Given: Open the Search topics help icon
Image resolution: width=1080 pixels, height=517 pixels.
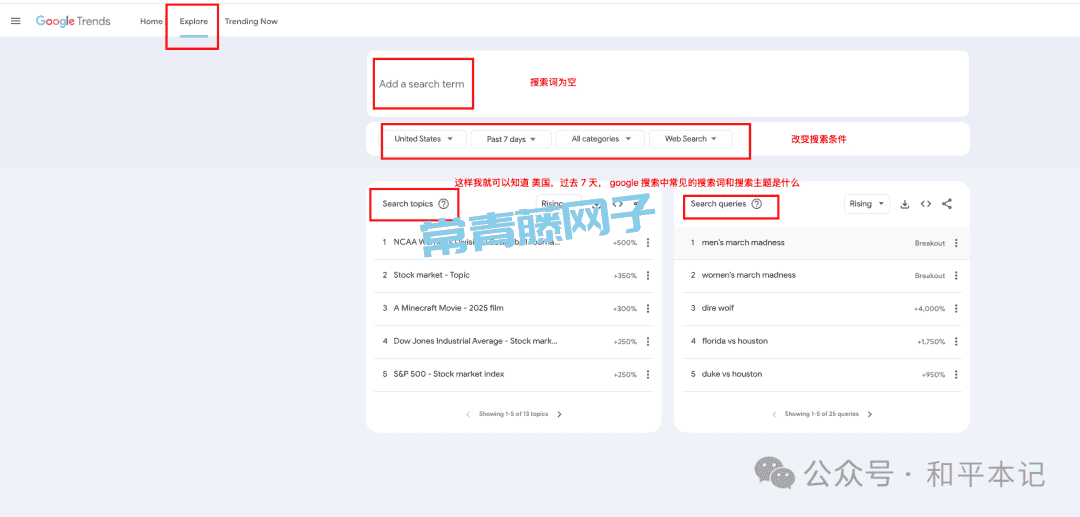Looking at the screenshot, I should tap(444, 204).
